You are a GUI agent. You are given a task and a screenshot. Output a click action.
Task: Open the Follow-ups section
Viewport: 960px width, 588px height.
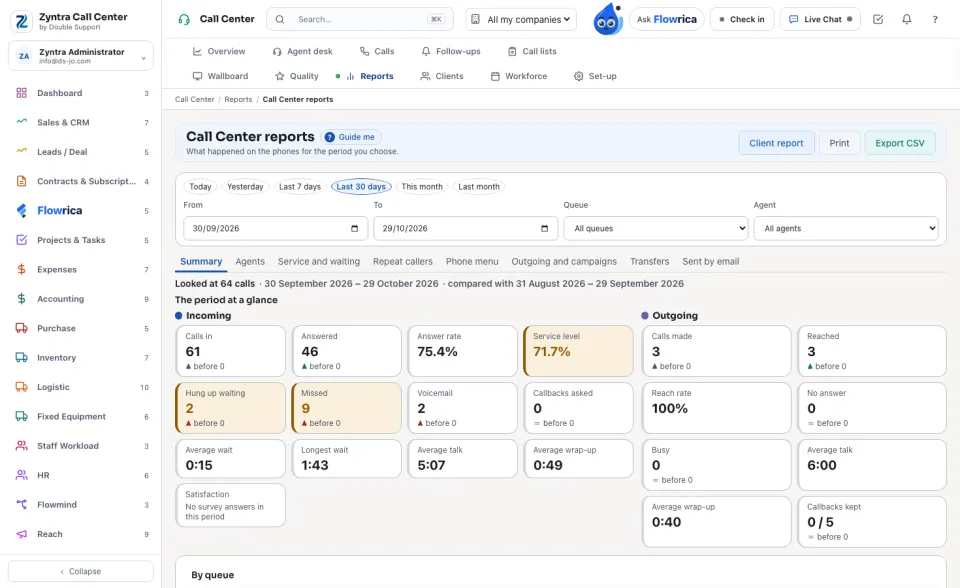(451, 51)
